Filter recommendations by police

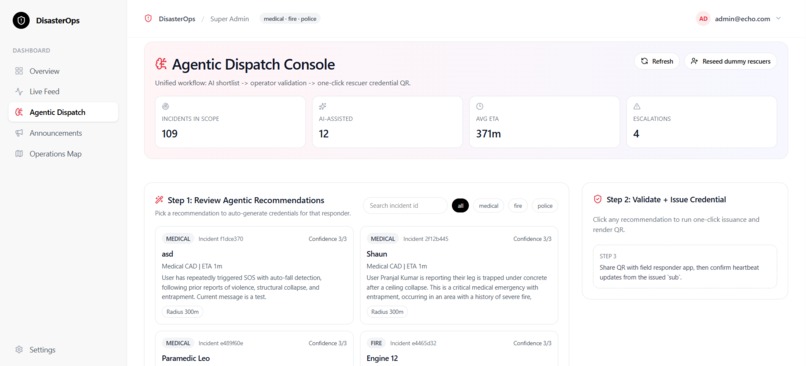[x=545, y=206]
